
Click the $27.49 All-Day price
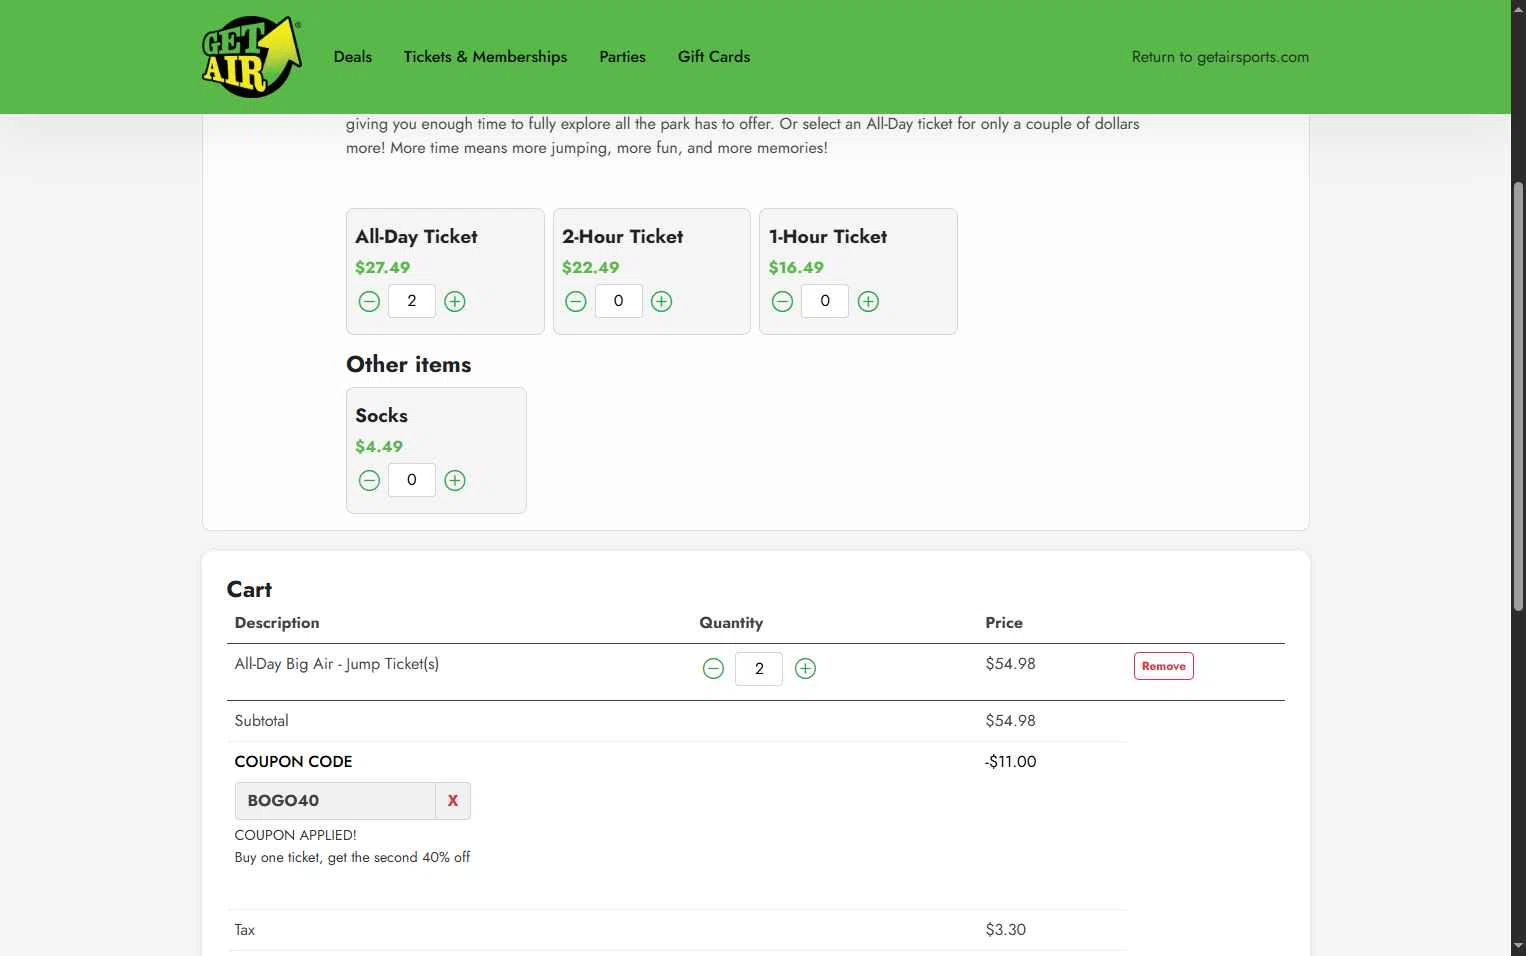coord(382,268)
